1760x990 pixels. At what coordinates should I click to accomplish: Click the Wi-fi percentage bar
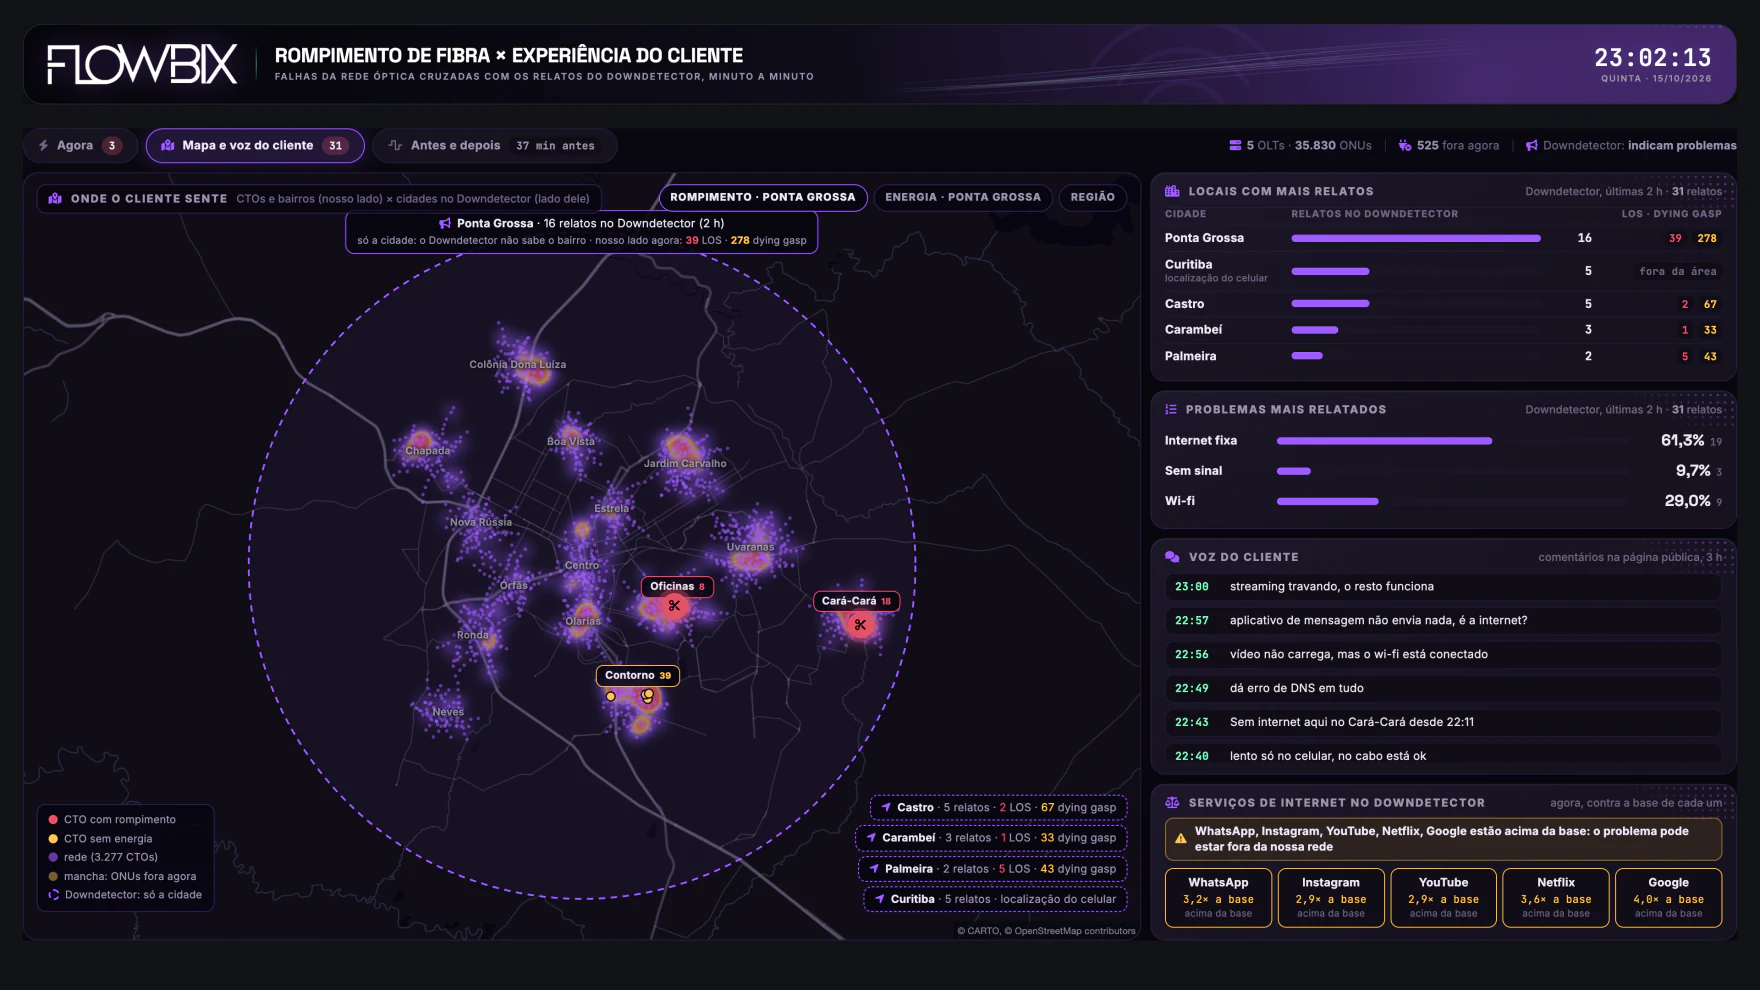pos(1327,501)
